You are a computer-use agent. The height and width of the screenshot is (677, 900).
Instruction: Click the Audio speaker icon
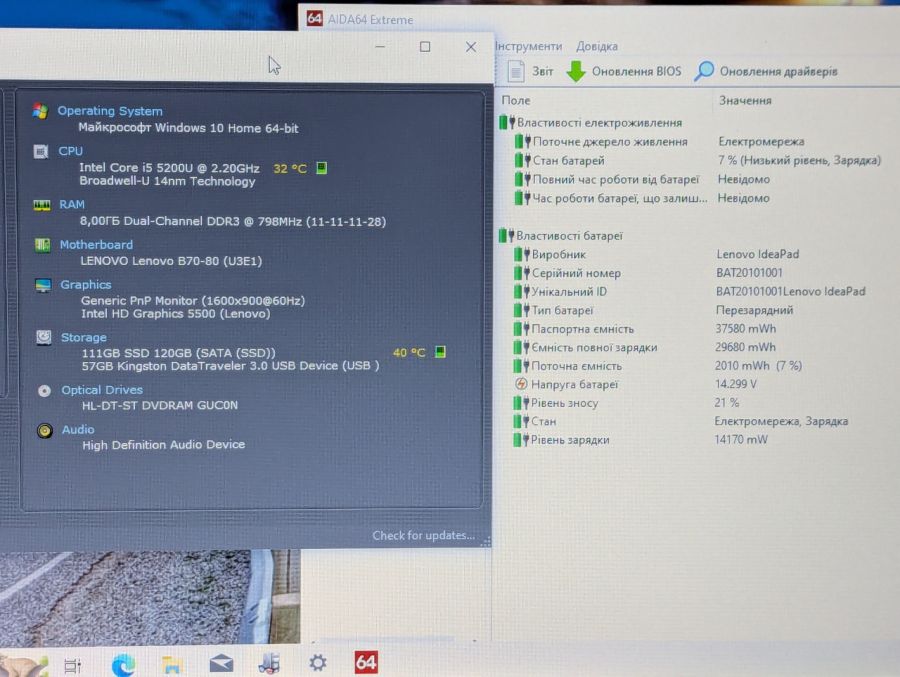click(45, 431)
